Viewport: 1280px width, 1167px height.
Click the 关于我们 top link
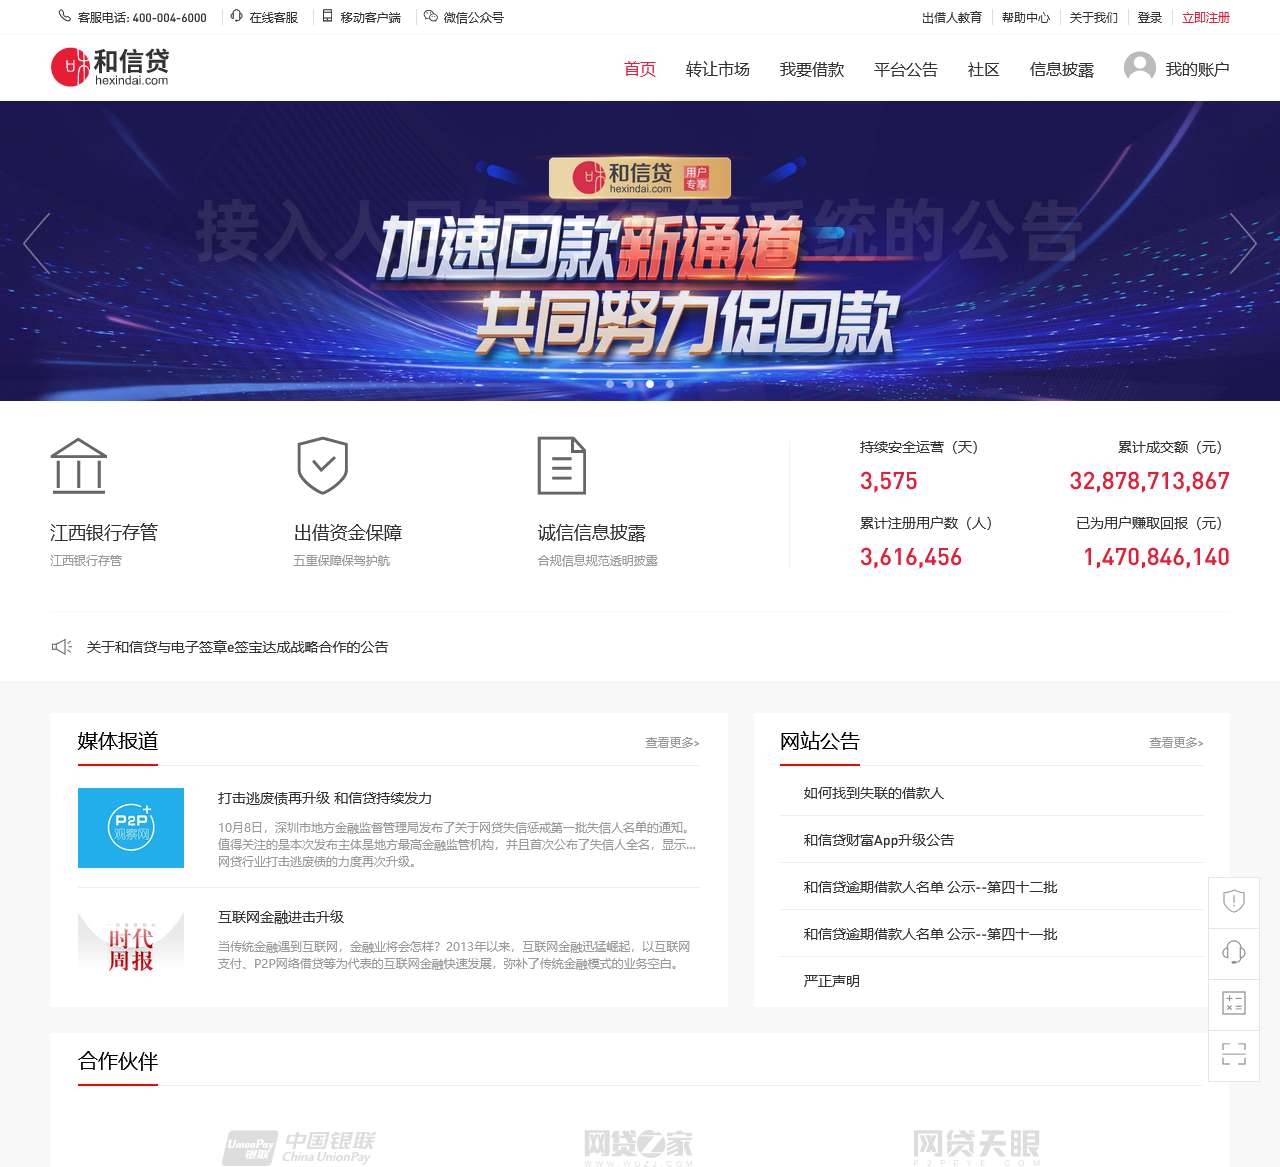click(1094, 17)
